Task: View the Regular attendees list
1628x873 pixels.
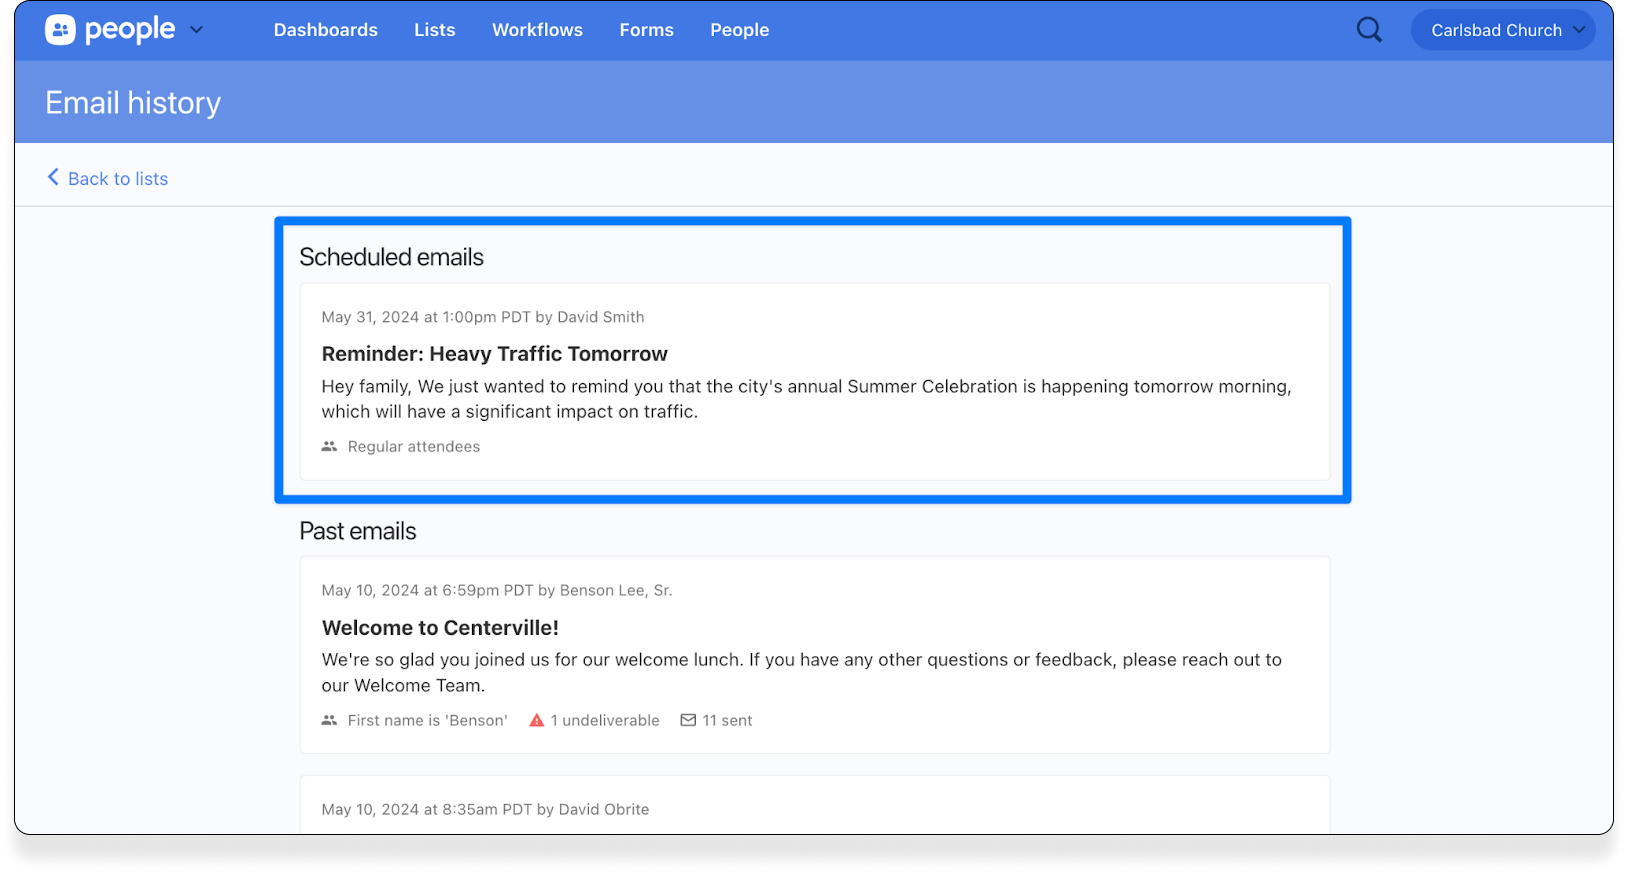Action: (413, 447)
